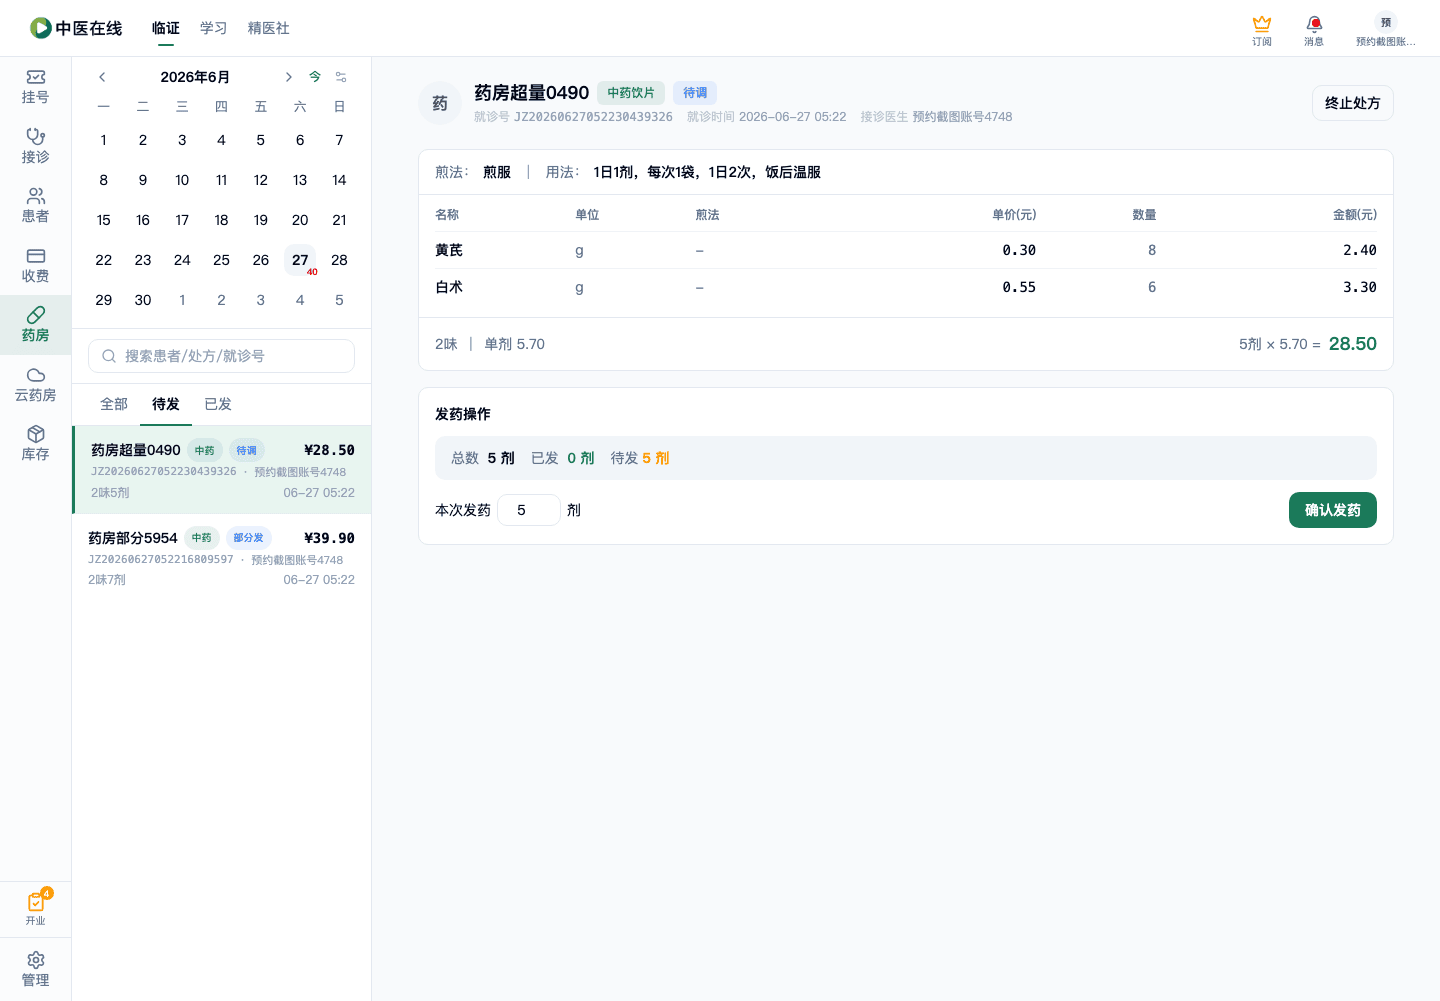Open the 云药房 cloud pharmacy icon

coord(35,385)
